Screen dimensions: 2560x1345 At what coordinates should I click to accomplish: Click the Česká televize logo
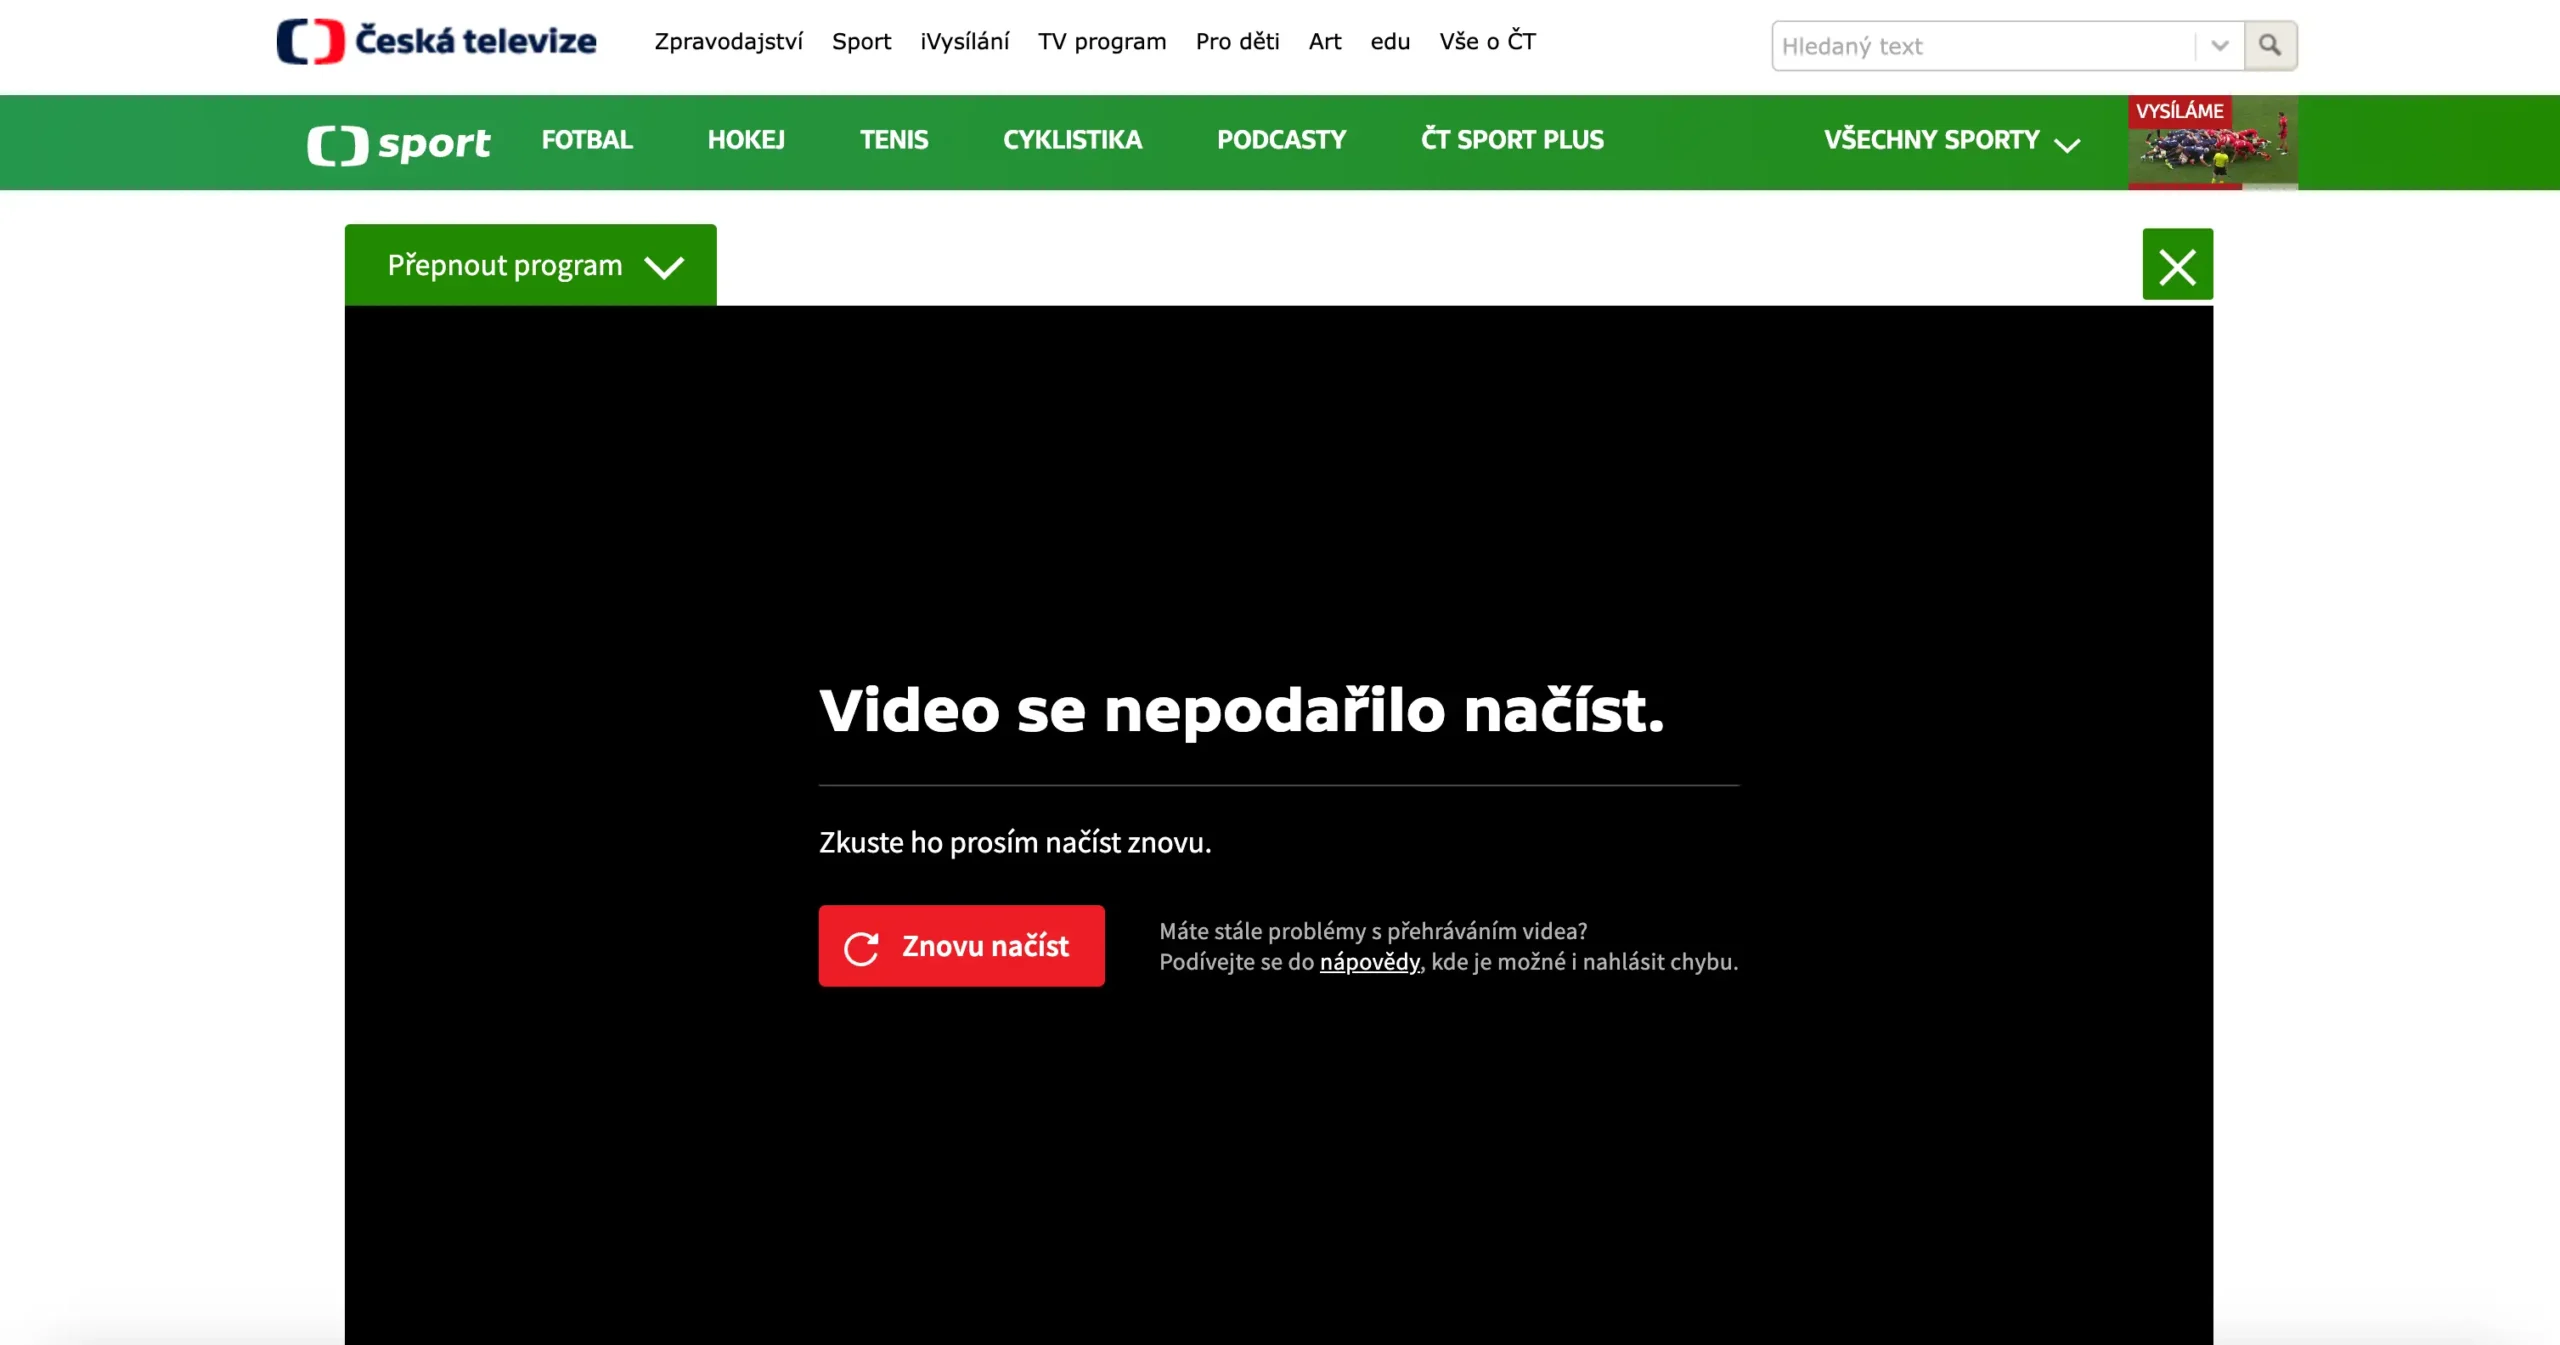[436, 41]
